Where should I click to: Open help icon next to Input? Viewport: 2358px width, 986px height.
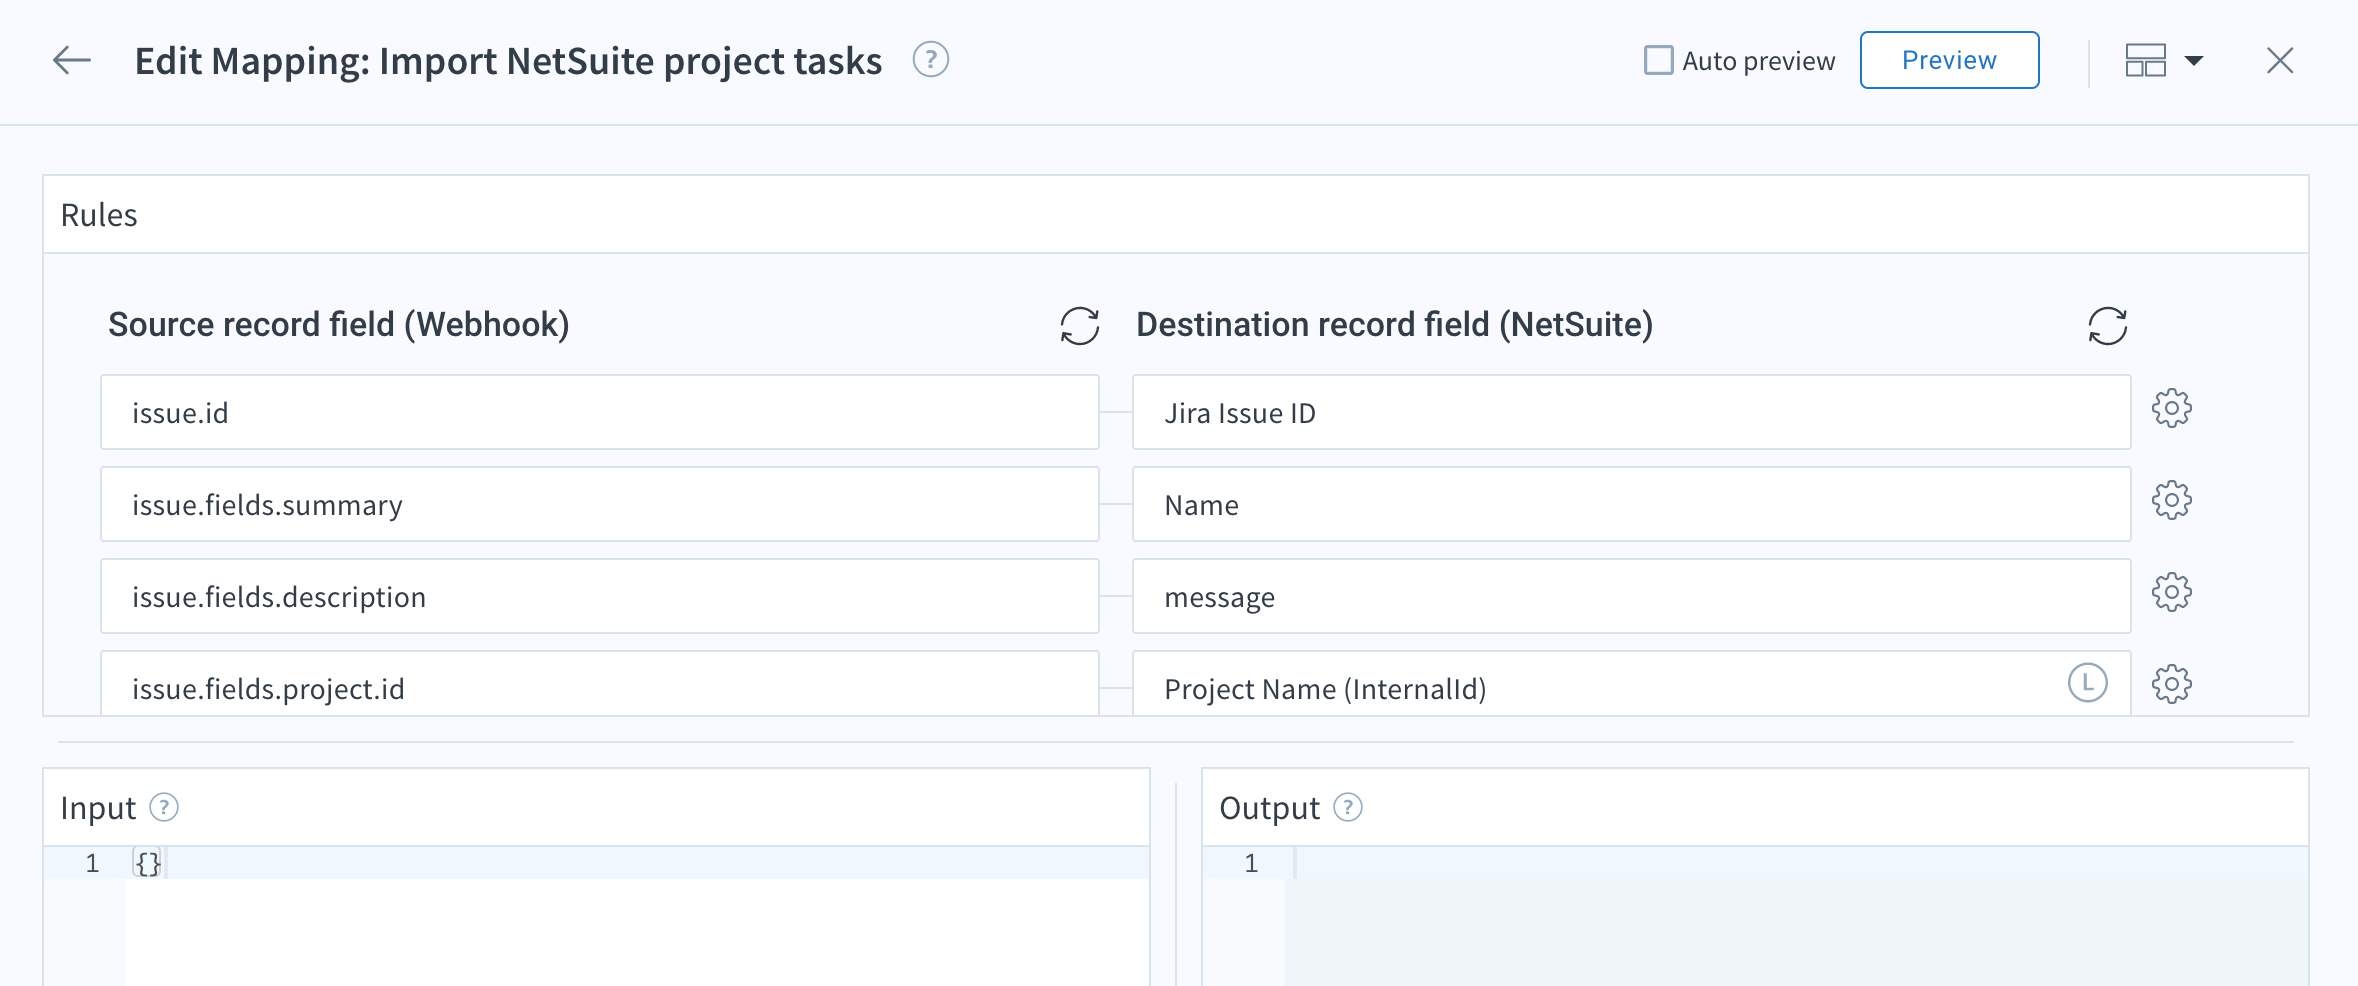coord(164,807)
